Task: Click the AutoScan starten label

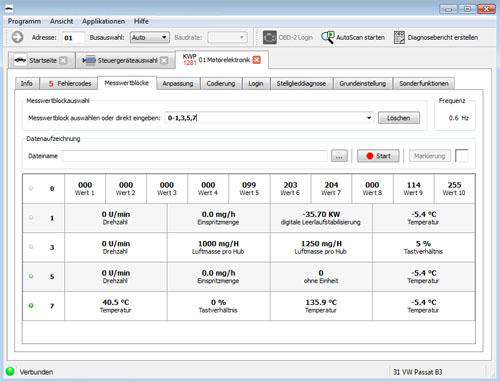Action: (360, 37)
